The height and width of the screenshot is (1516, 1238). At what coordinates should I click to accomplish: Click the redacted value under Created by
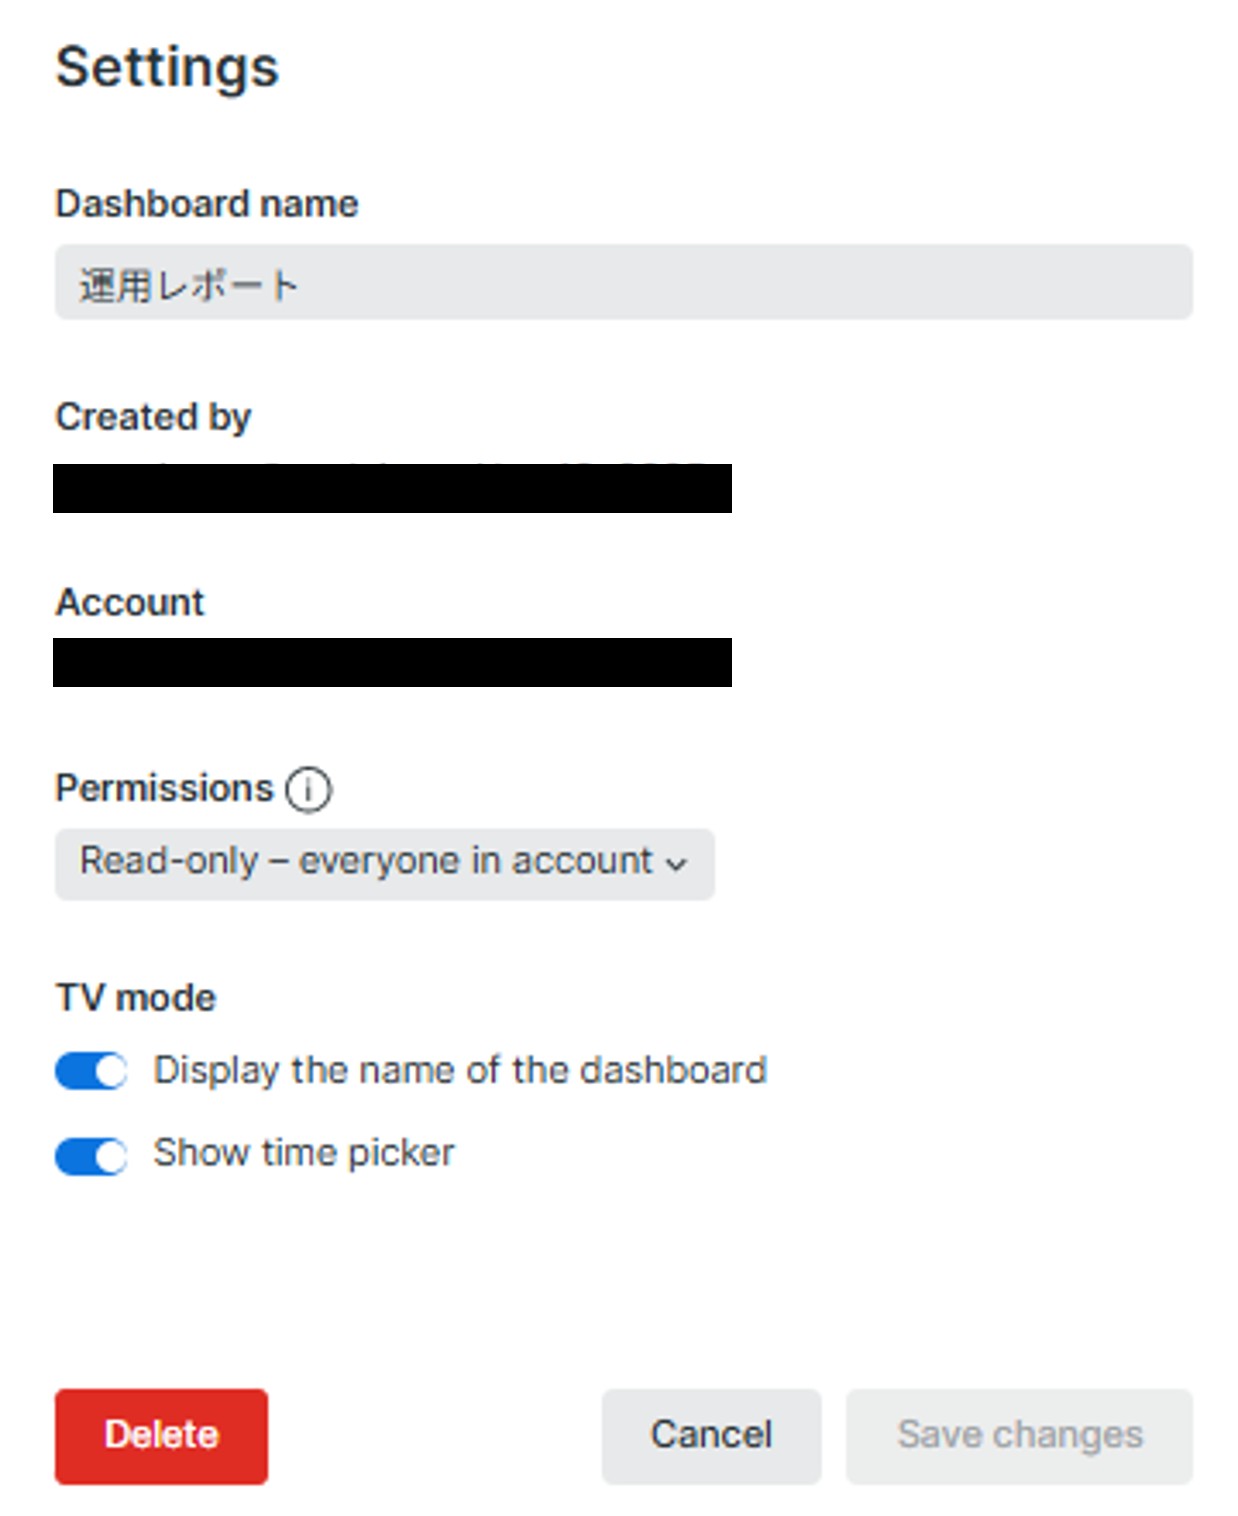pyautogui.click(x=392, y=489)
